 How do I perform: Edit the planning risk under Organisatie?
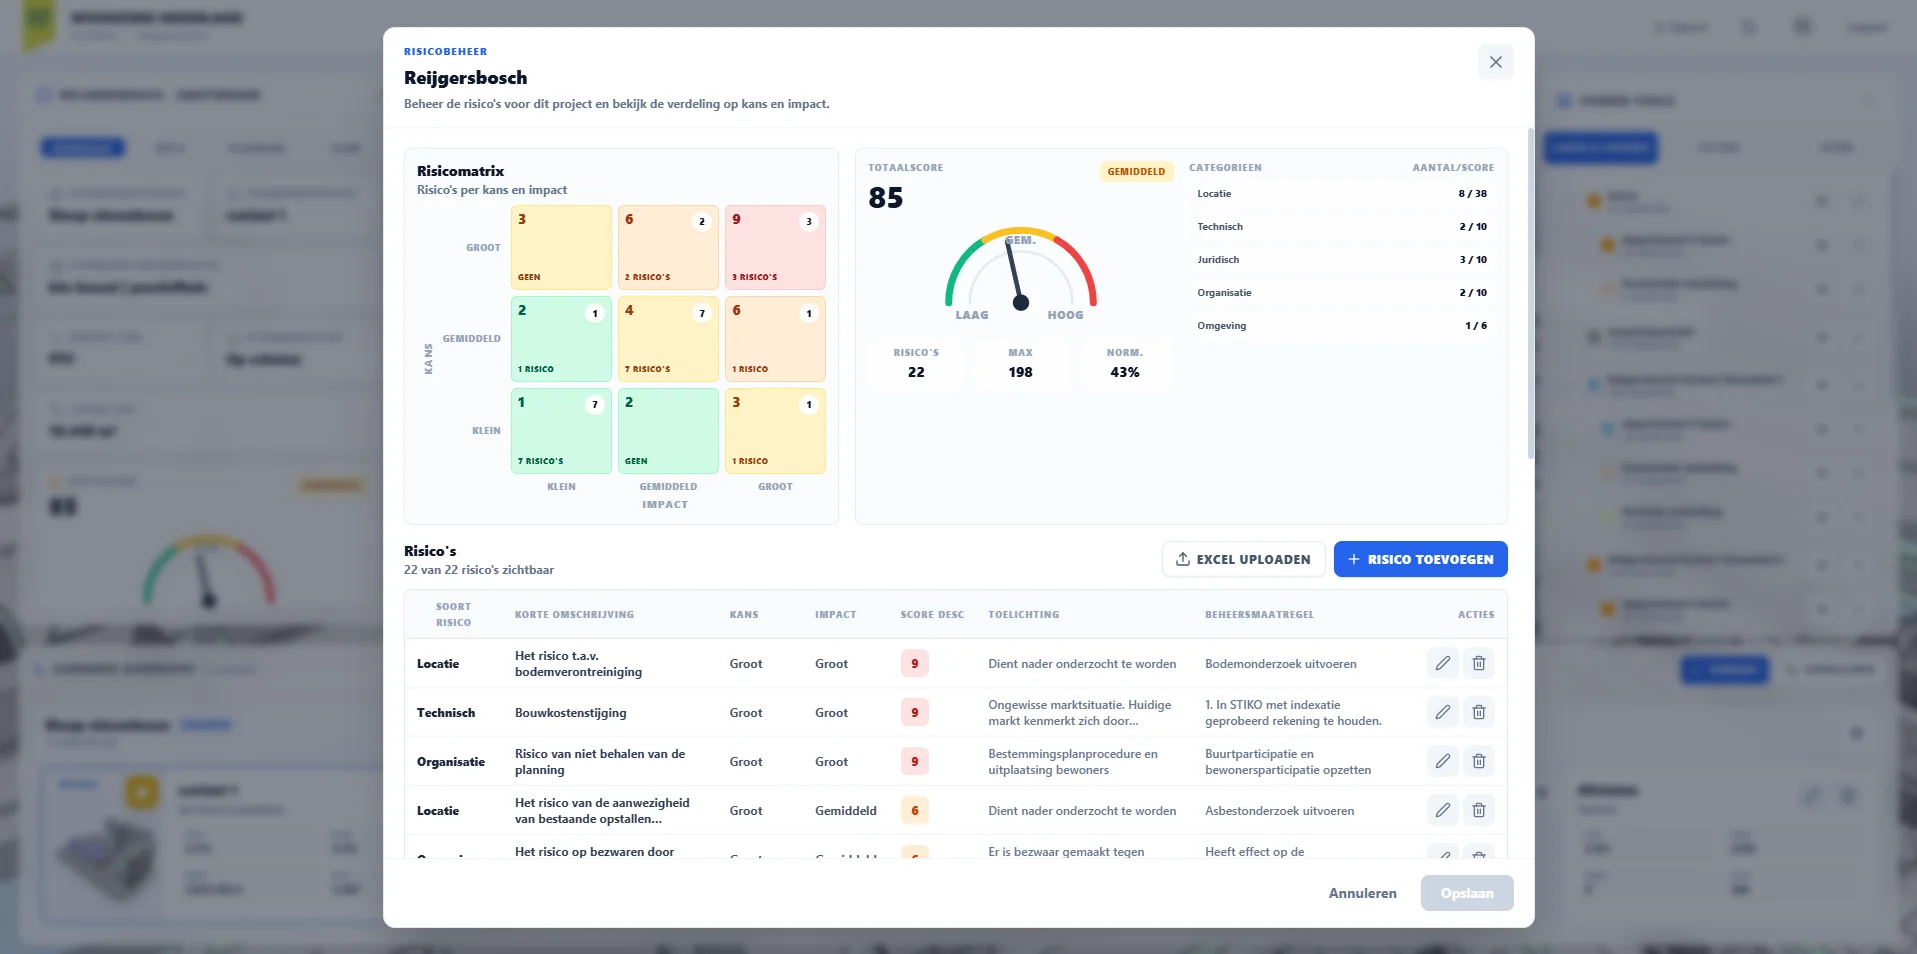1442,761
